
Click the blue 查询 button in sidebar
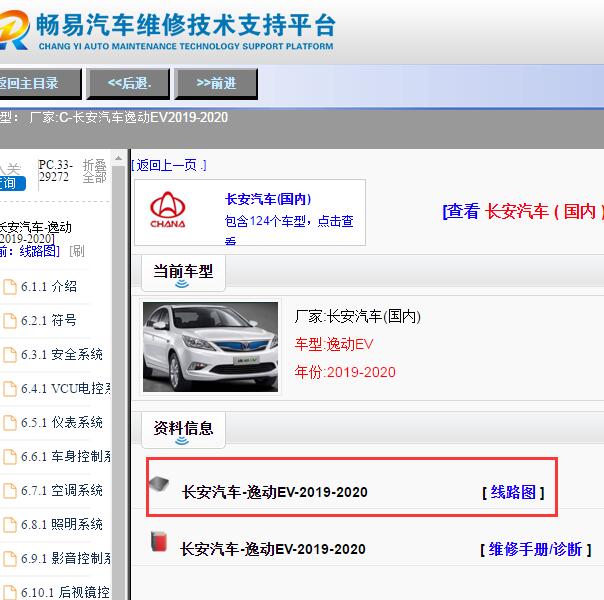coord(13,183)
